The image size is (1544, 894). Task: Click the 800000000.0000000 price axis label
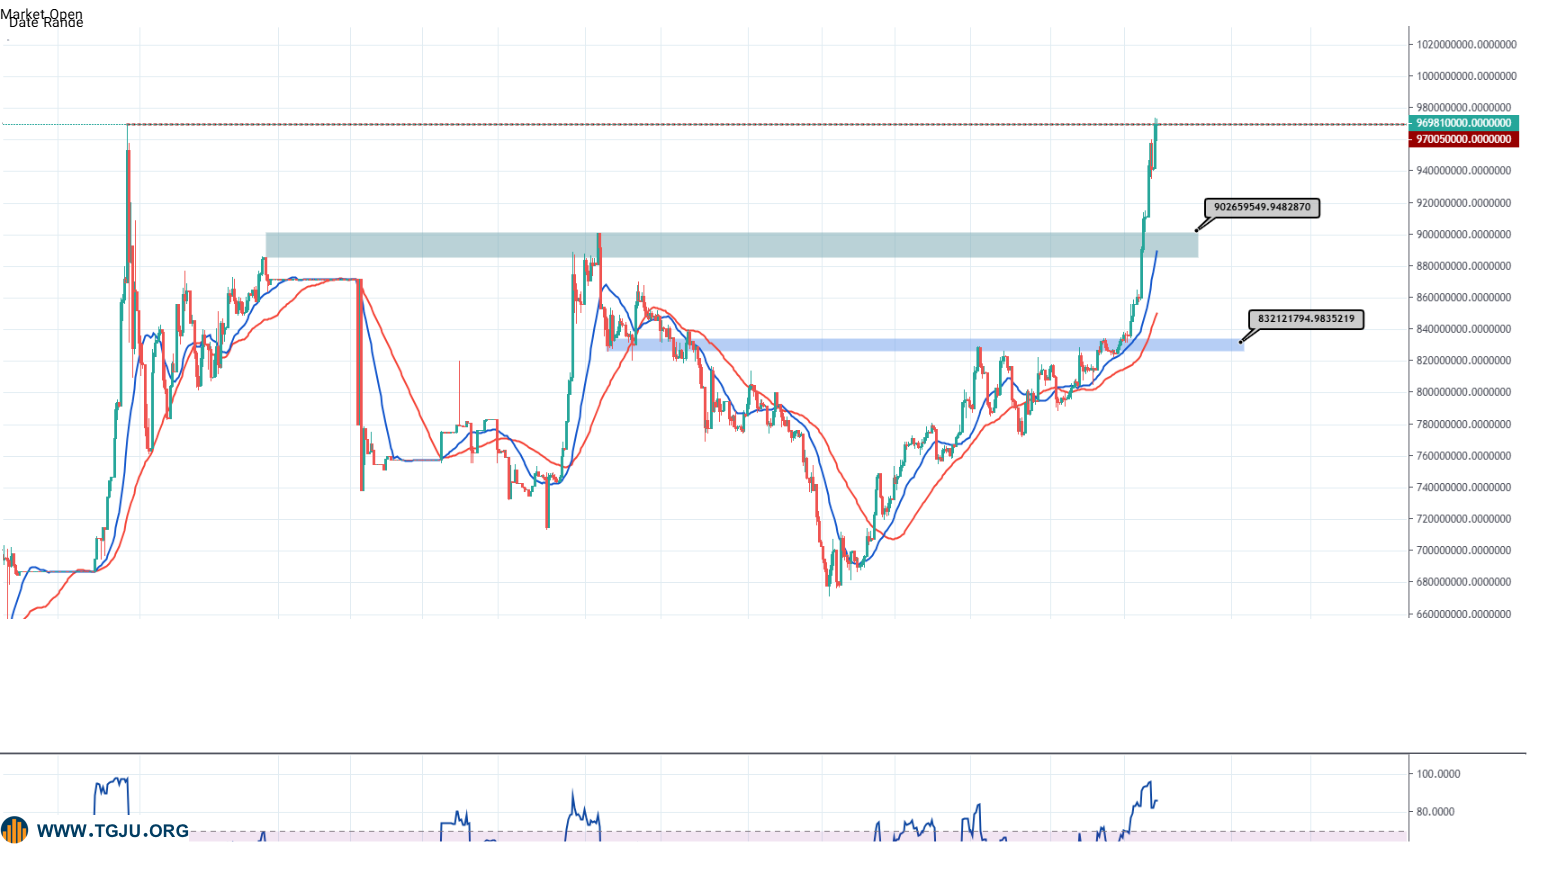tap(1463, 392)
